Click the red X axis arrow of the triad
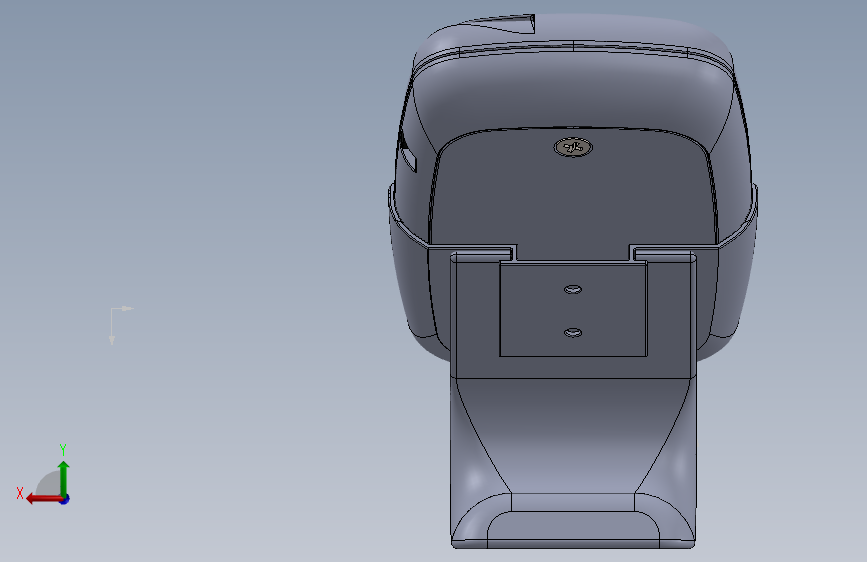Screen dimensions: 867x562 (x=44, y=499)
